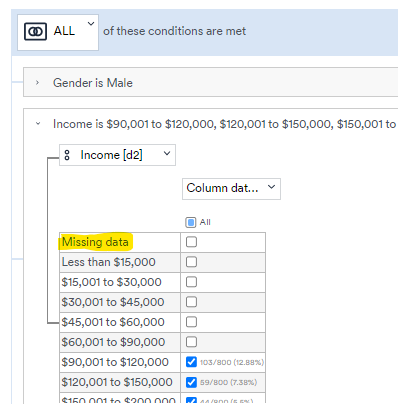Open the Column data dropdown

[231, 189]
